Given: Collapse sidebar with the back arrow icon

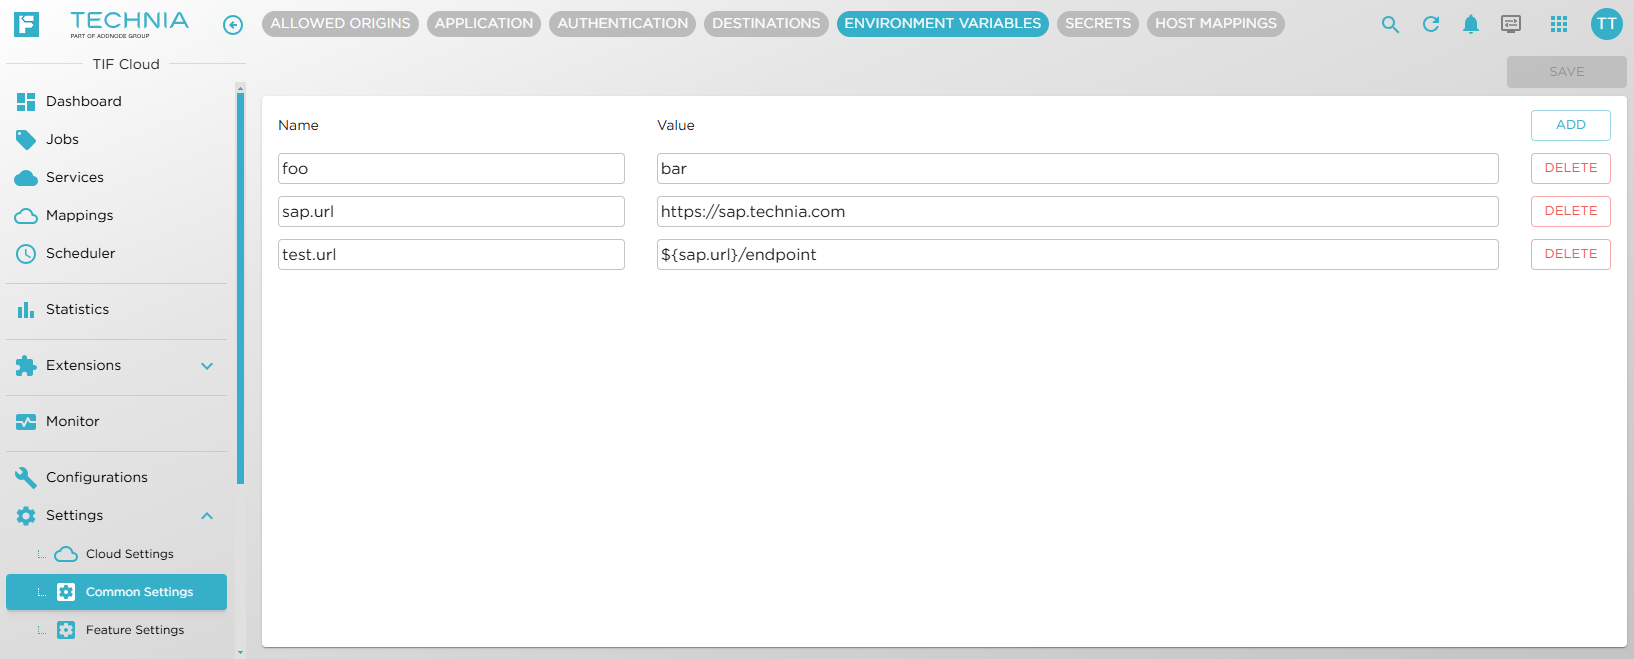Looking at the screenshot, I should click(233, 25).
